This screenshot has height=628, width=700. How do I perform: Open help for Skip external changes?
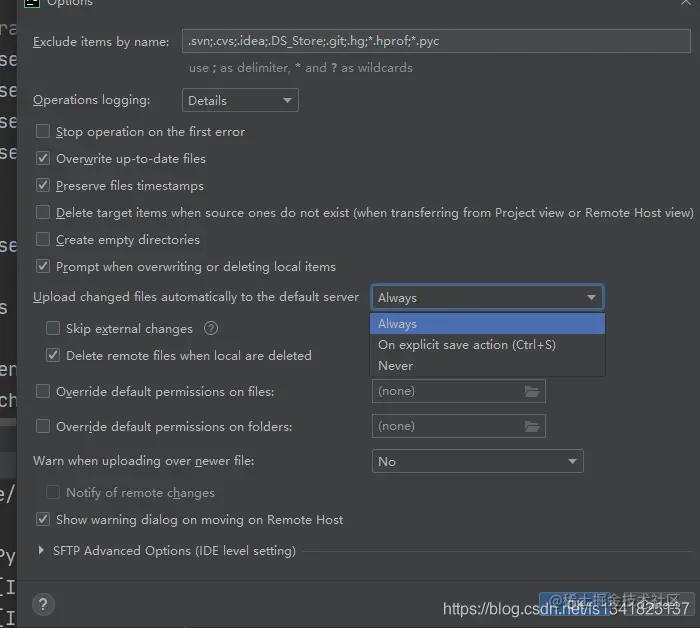pyautogui.click(x=211, y=329)
